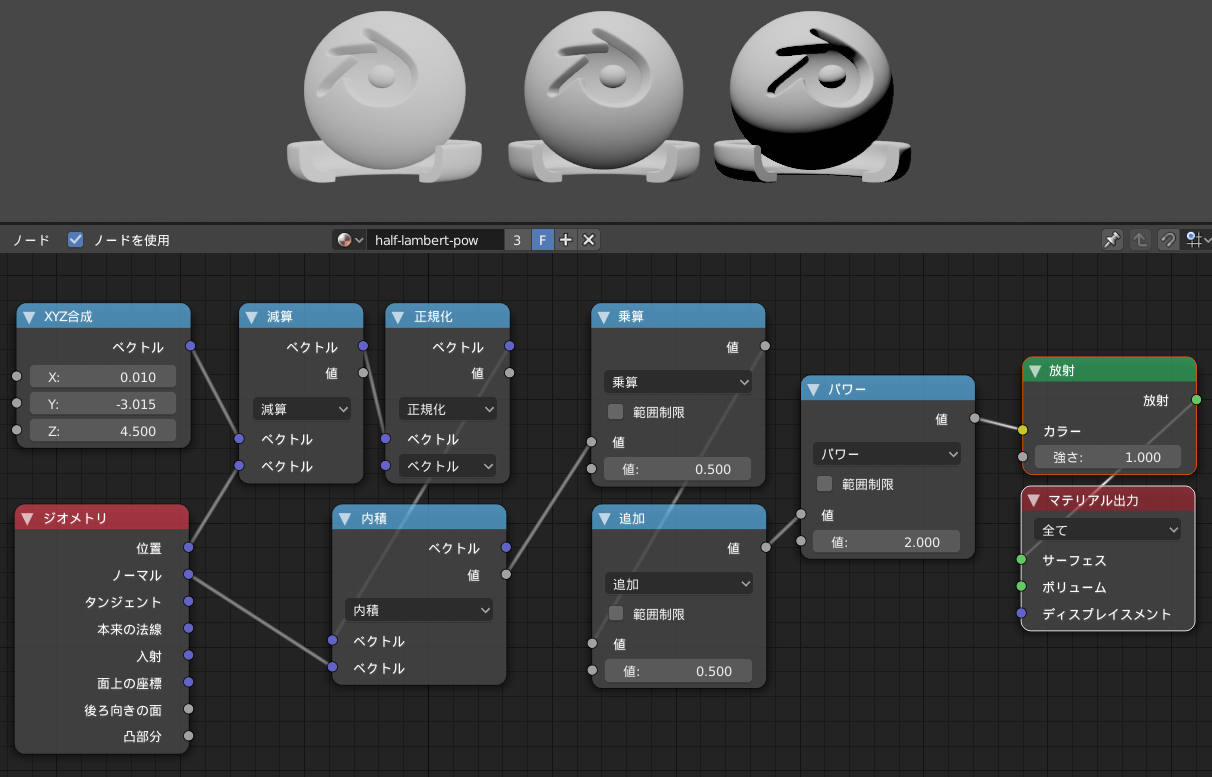Select the 追加 node header

pos(678,518)
